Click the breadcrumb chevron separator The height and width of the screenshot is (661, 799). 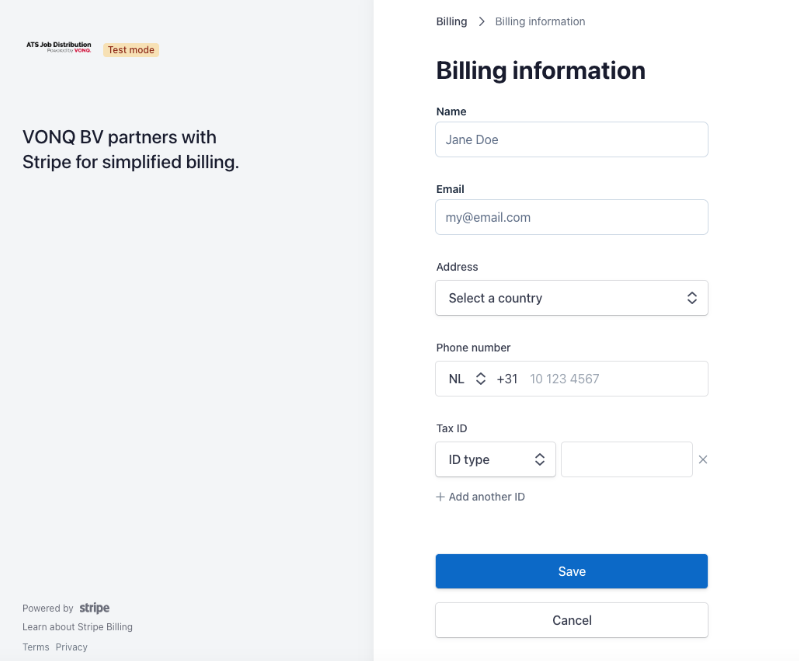click(x=482, y=21)
